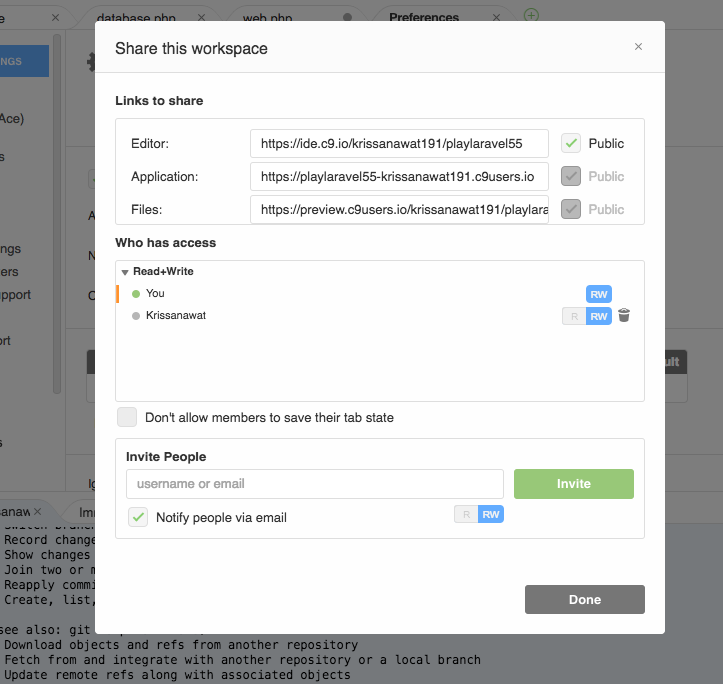This screenshot has width=723, height=684.
Task: Click the username or email input field
Action: click(x=314, y=484)
